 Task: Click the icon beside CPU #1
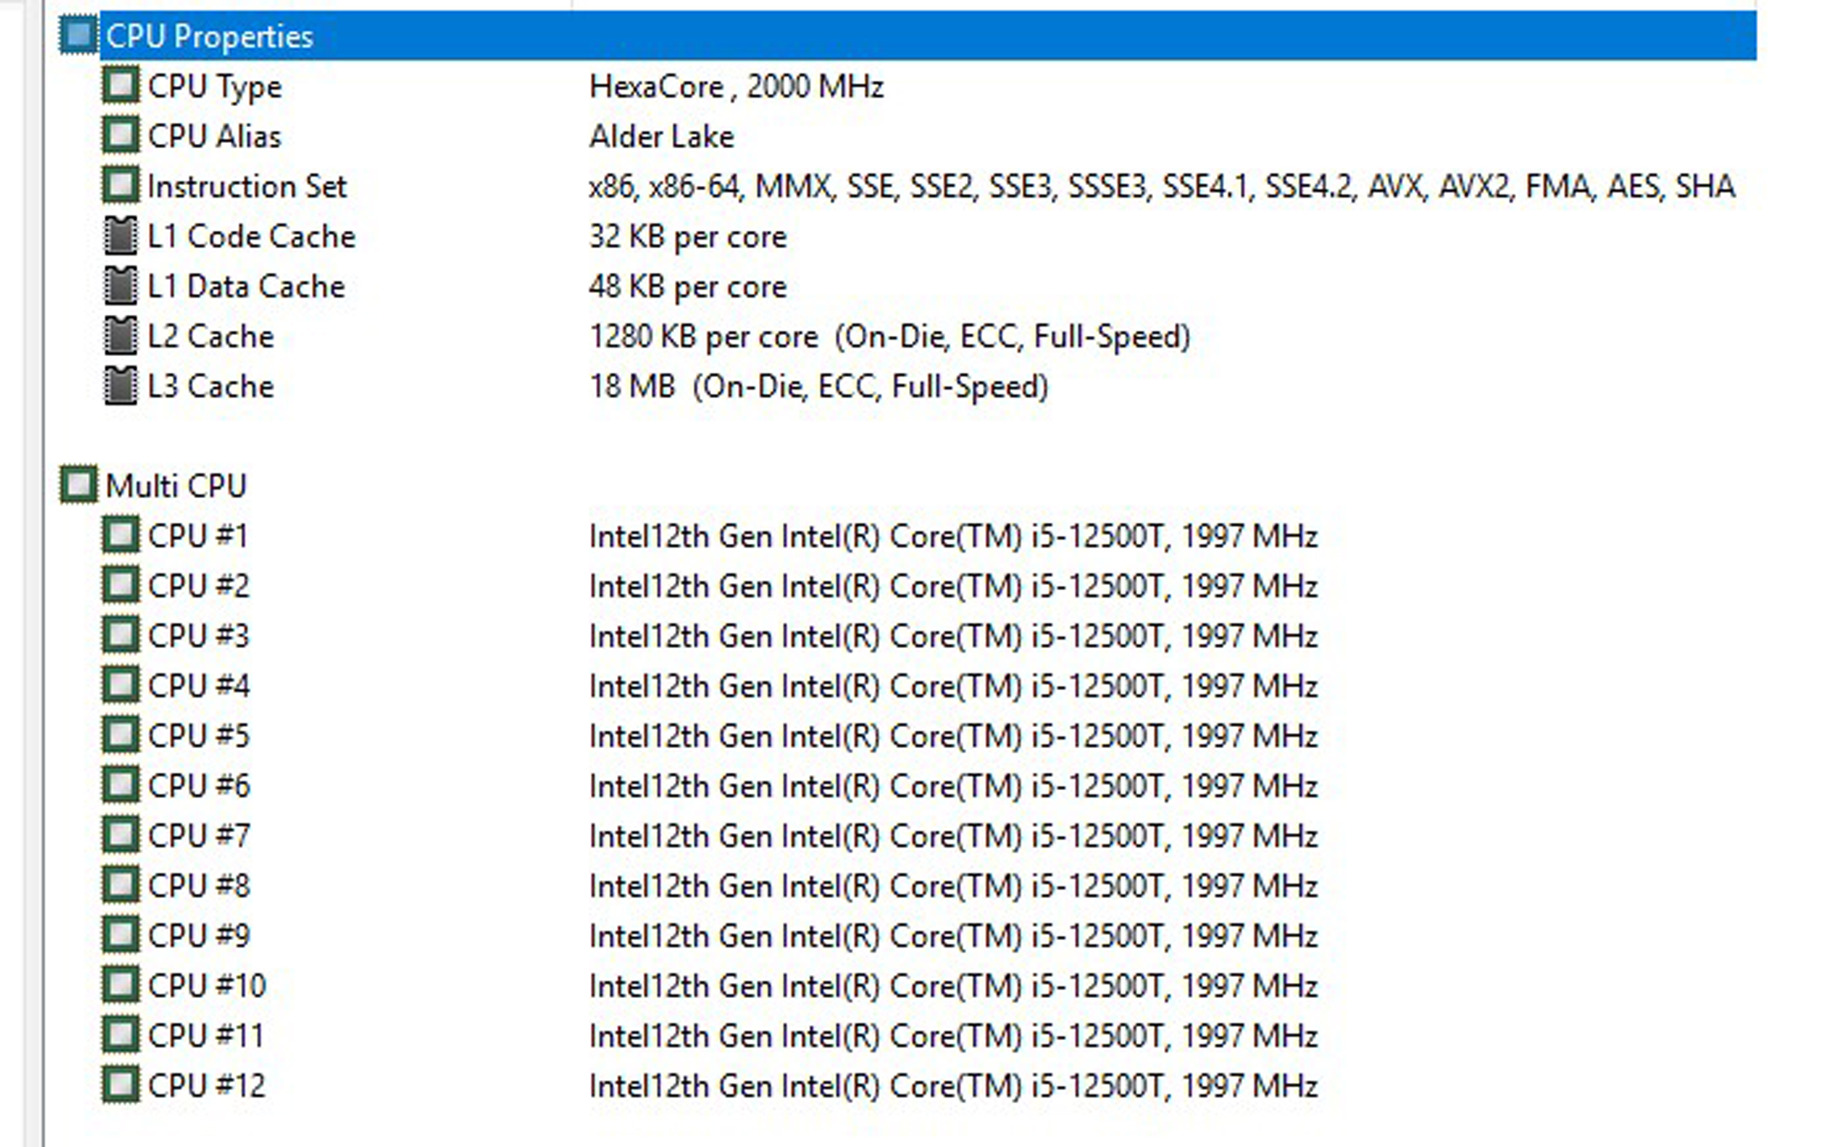pyautogui.click(x=121, y=536)
